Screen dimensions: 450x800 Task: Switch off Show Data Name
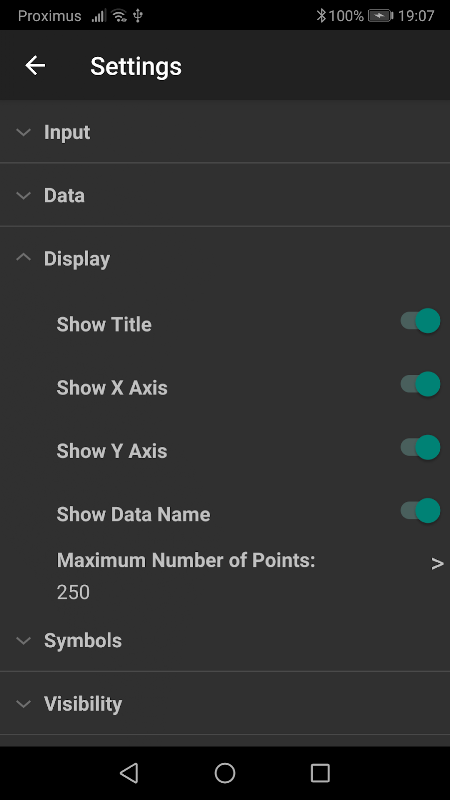[420, 511]
